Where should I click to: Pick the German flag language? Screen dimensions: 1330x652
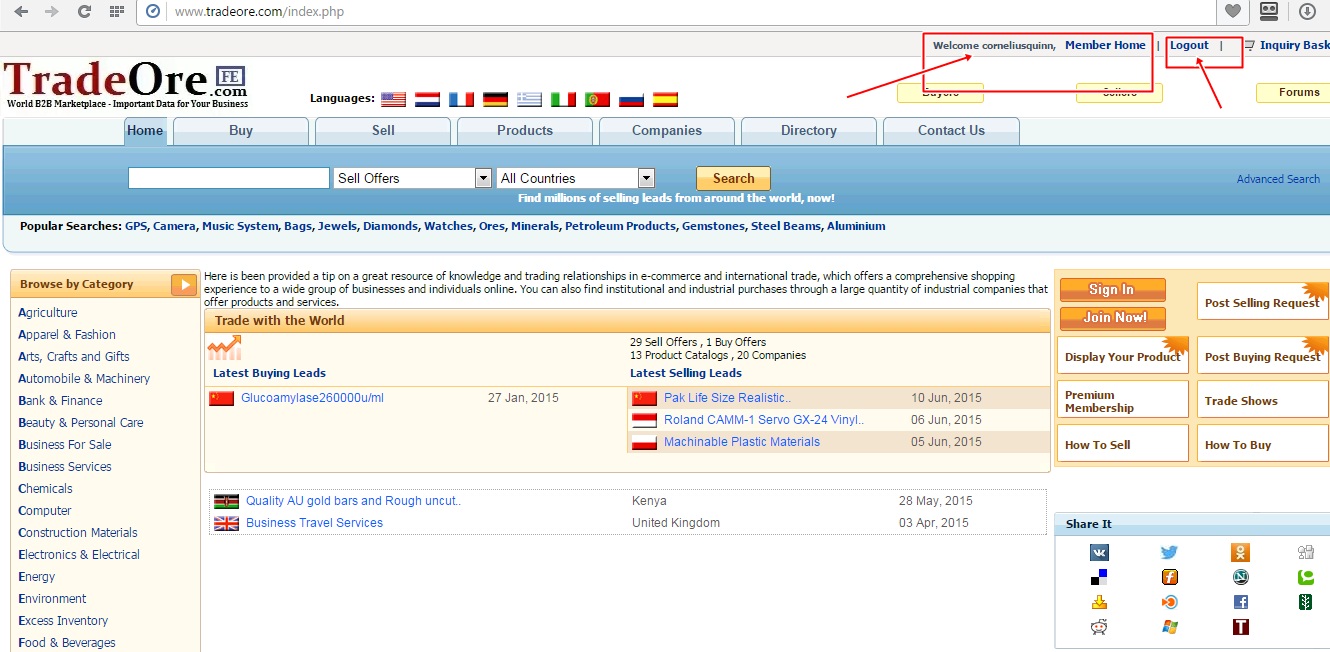click(x=495, y=99)
